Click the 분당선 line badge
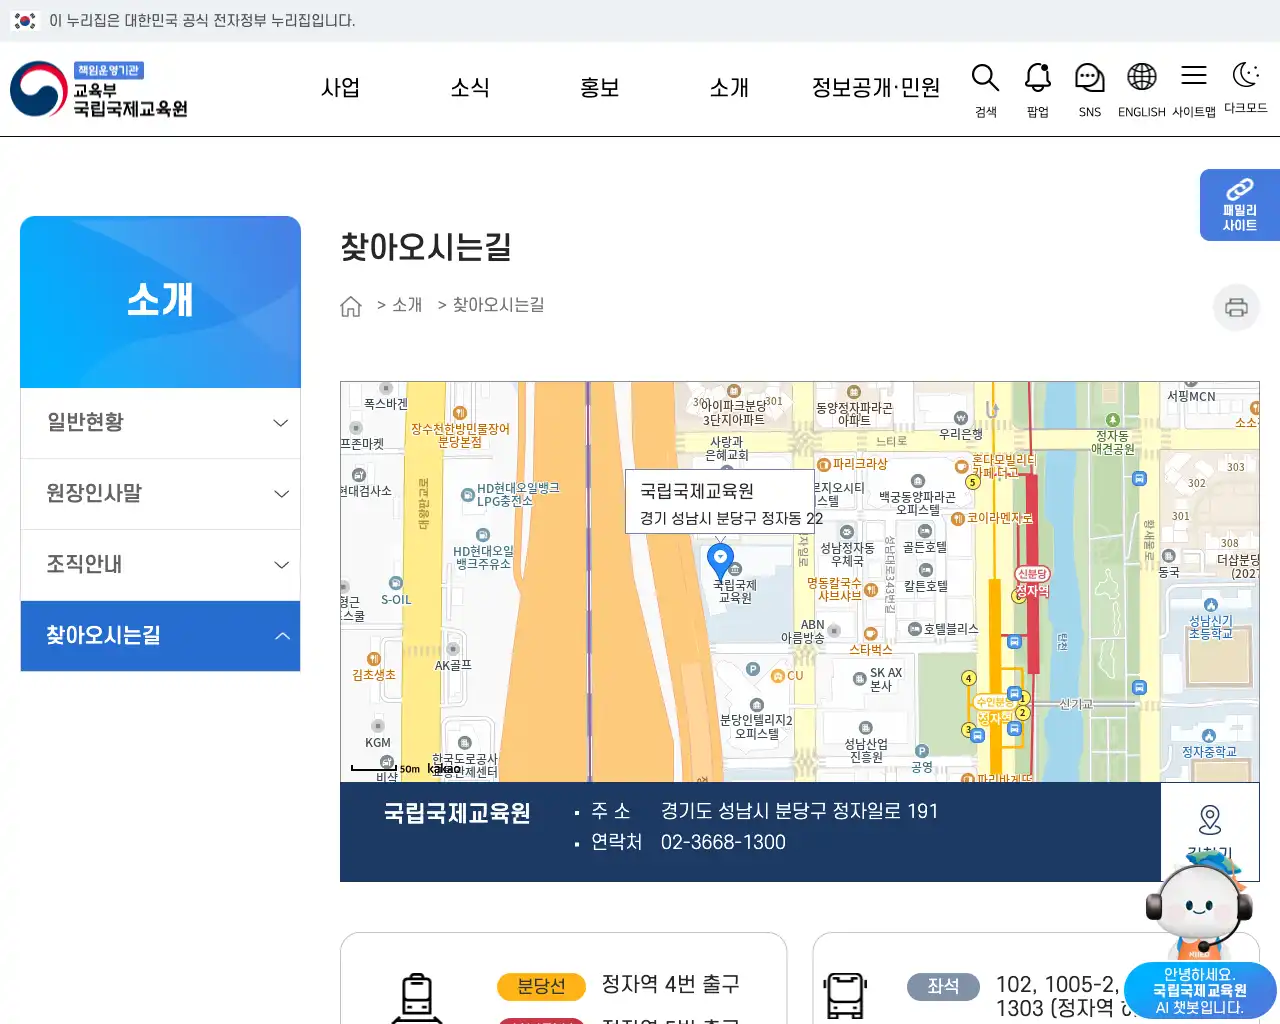Viewport: 1280px width, 1024px height. [x=541, y=987]
